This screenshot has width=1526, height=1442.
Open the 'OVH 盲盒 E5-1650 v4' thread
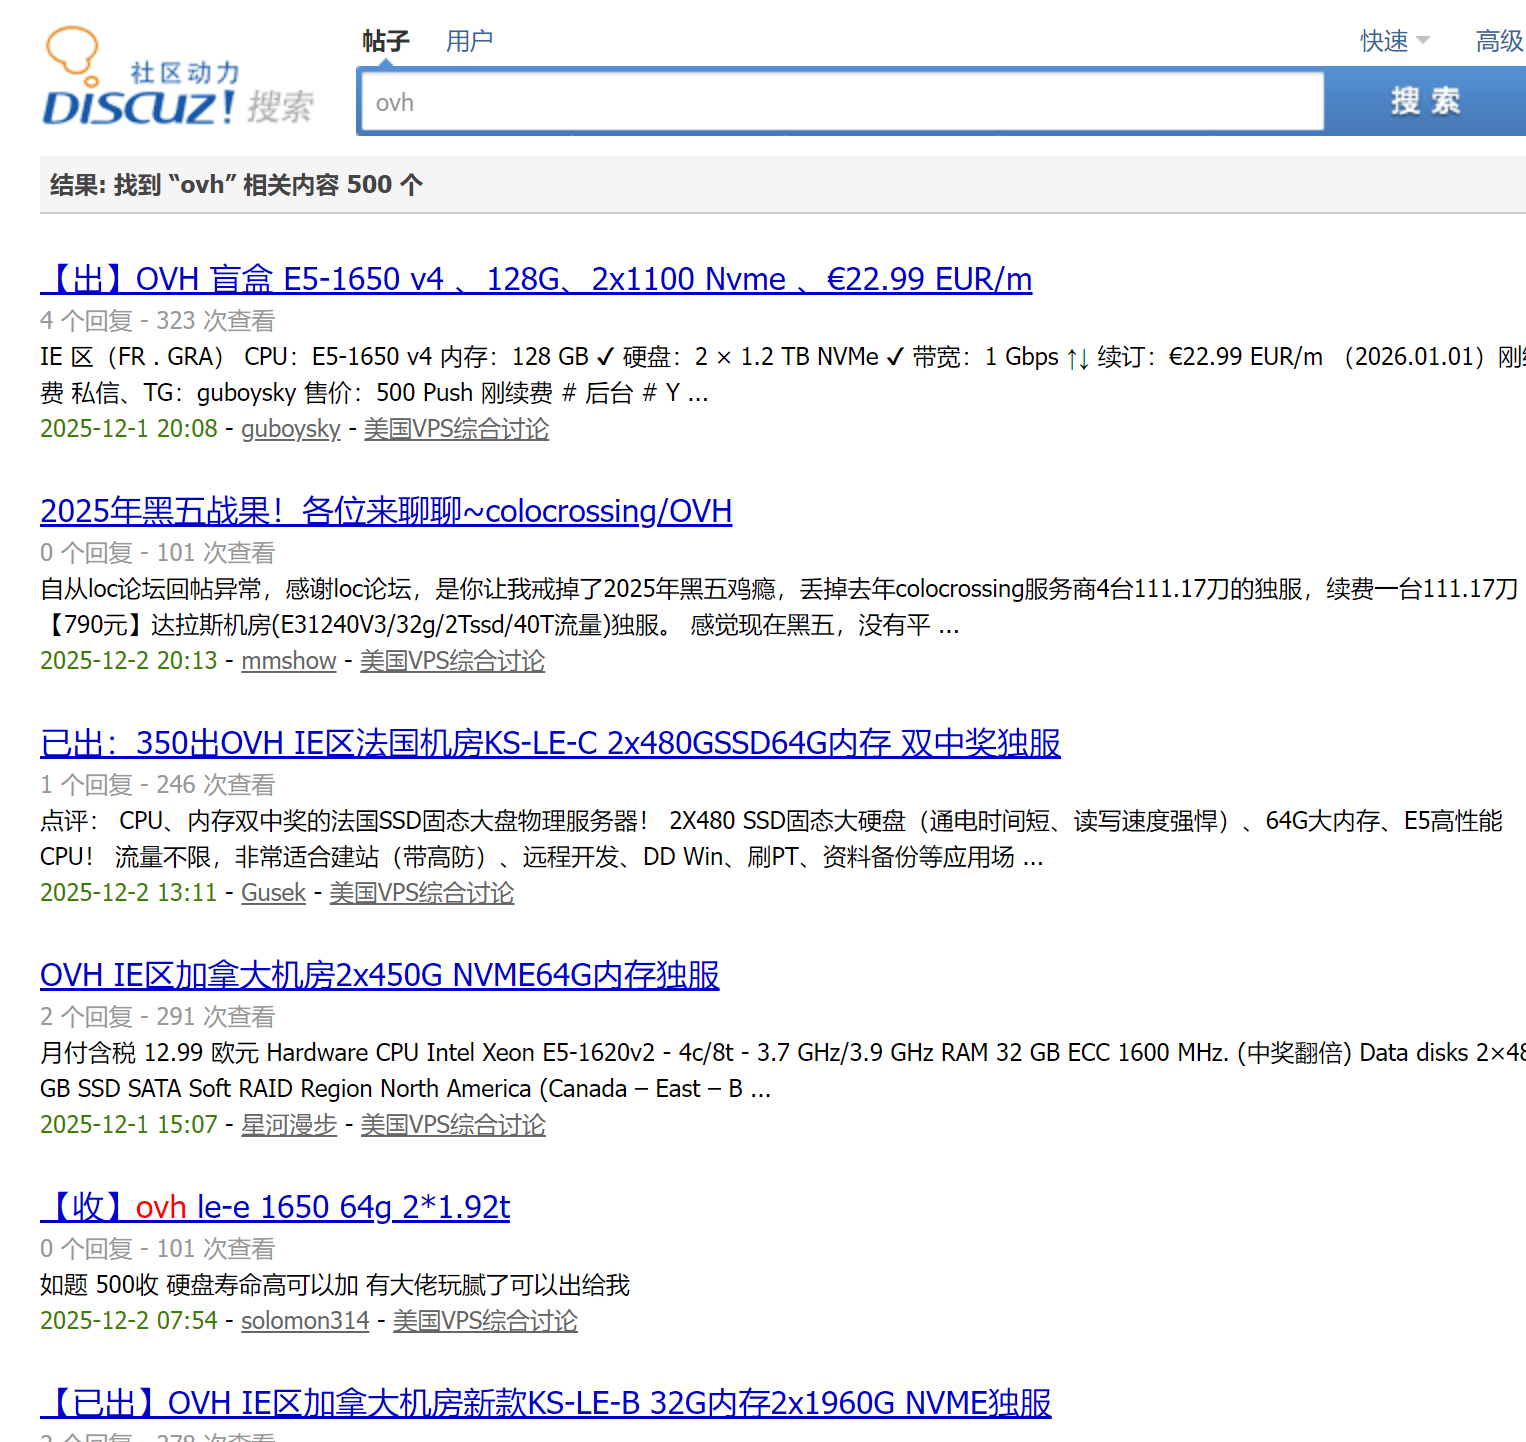pos(536,279)
